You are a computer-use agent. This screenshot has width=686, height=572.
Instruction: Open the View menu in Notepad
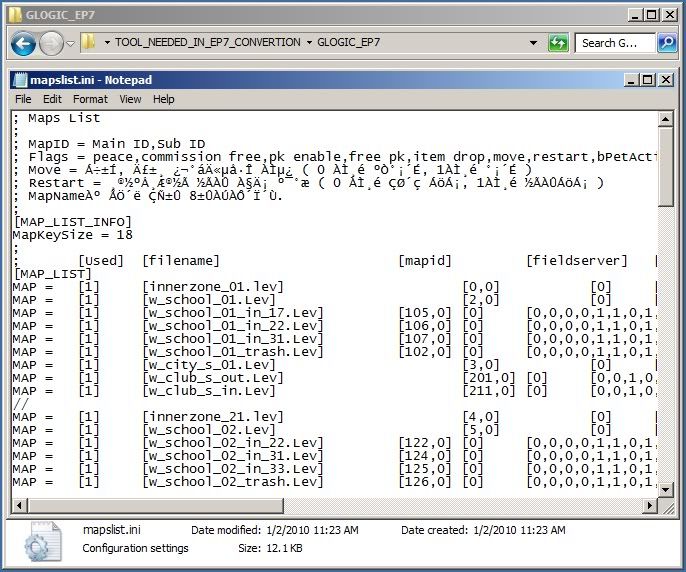(130, 99)
